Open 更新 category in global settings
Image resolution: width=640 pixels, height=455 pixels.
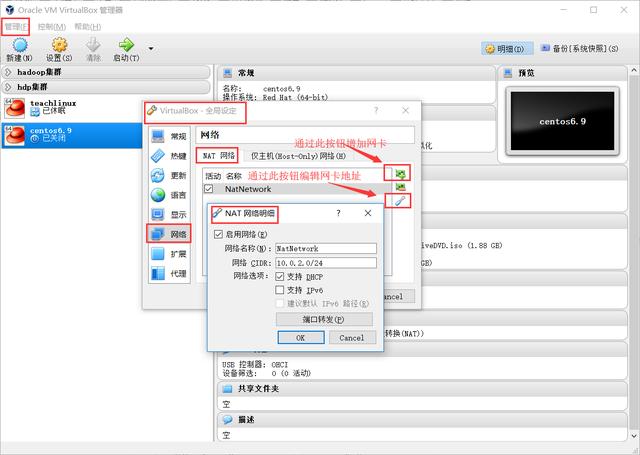coord(169,175)
